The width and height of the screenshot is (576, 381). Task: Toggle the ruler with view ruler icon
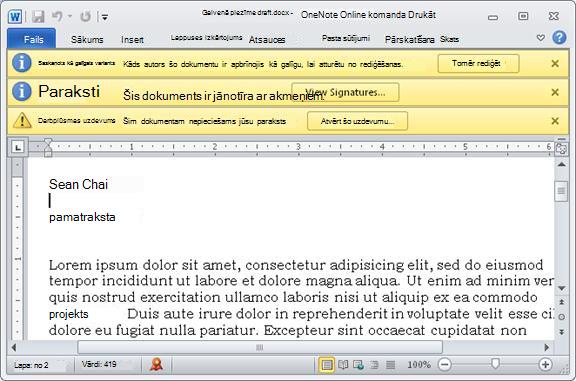coord(561,148)
